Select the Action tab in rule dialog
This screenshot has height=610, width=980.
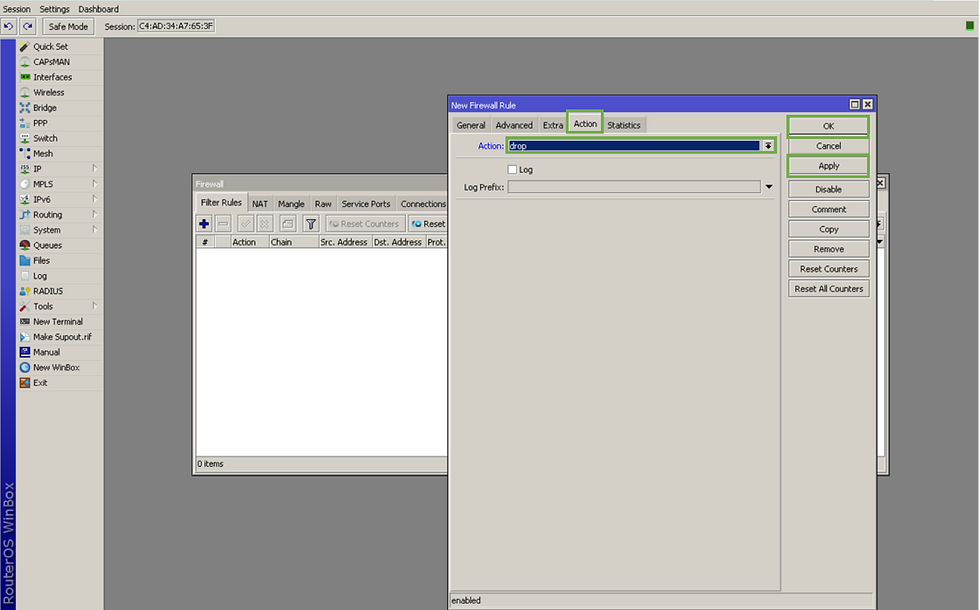[x=585, y=124]
